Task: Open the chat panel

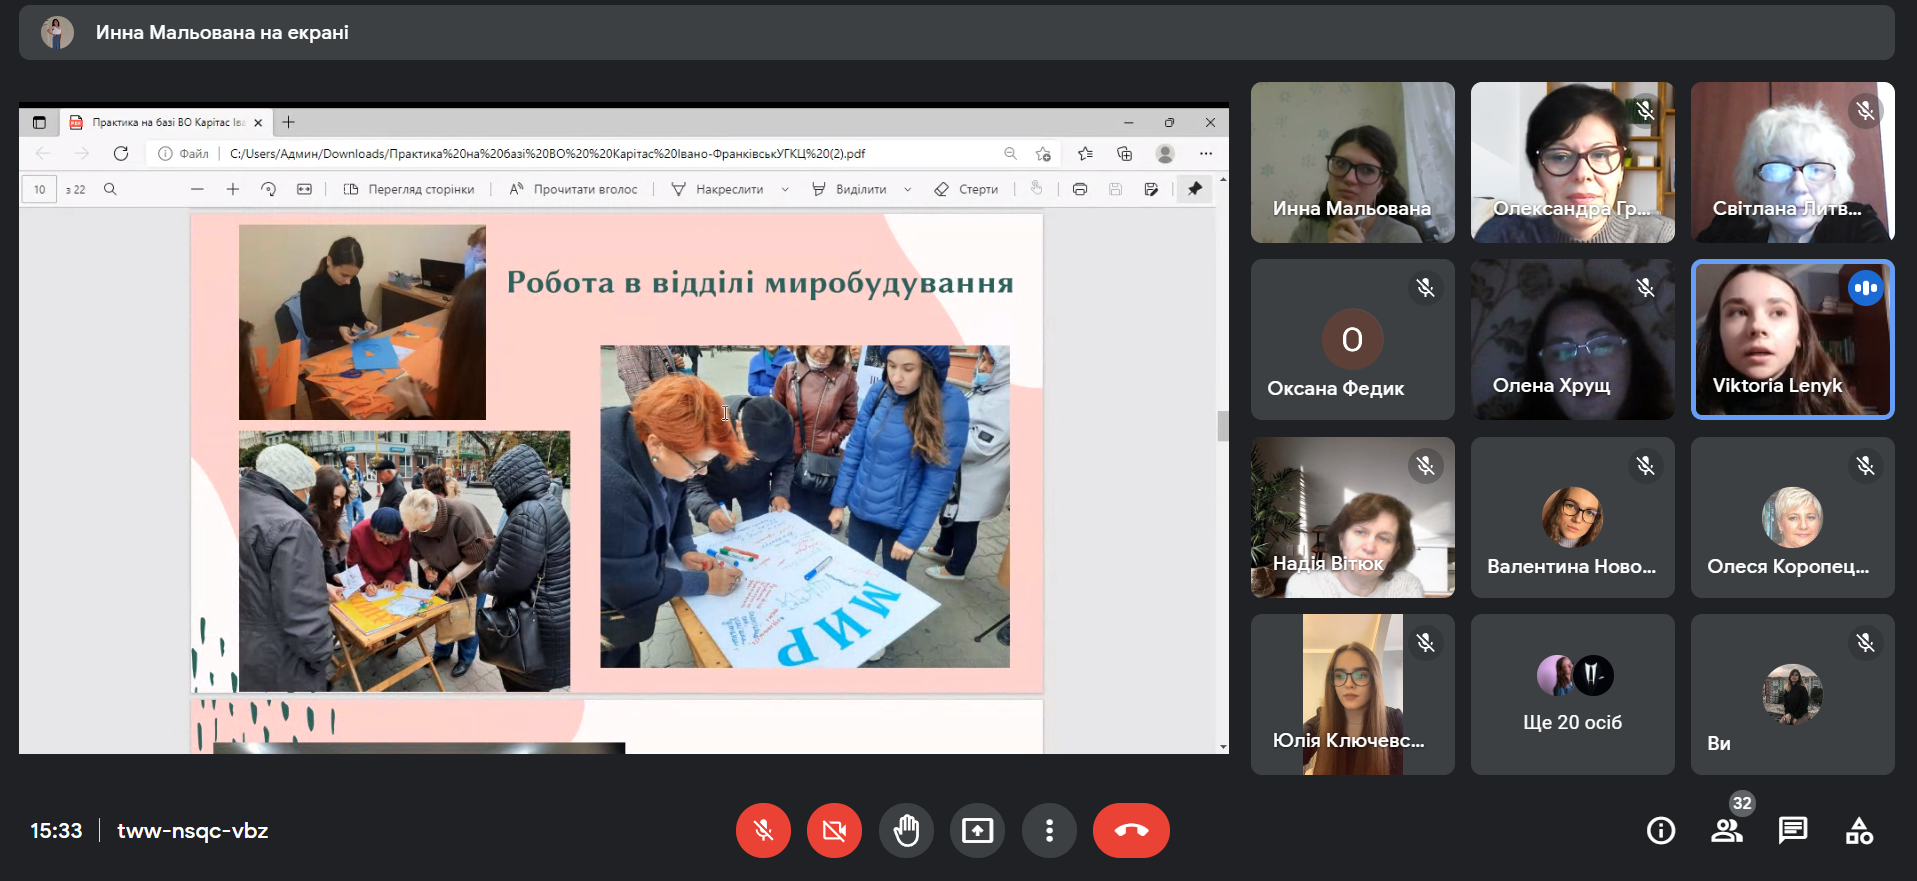Action: click(1792, 830)
